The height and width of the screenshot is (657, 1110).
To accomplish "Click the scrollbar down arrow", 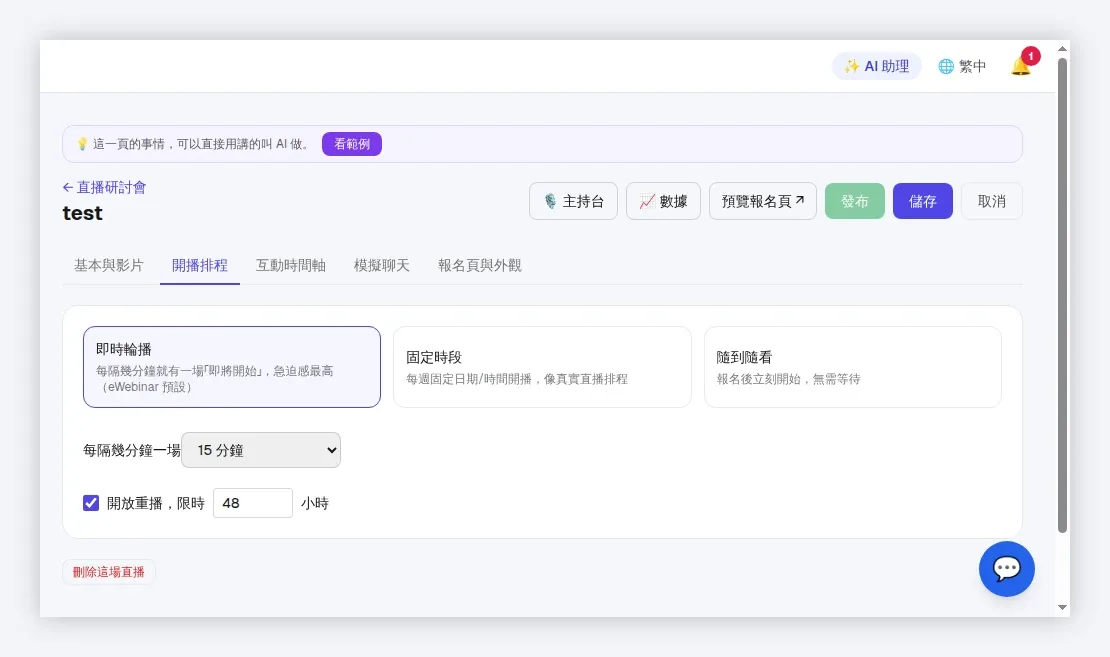I will click(1062, 607).
